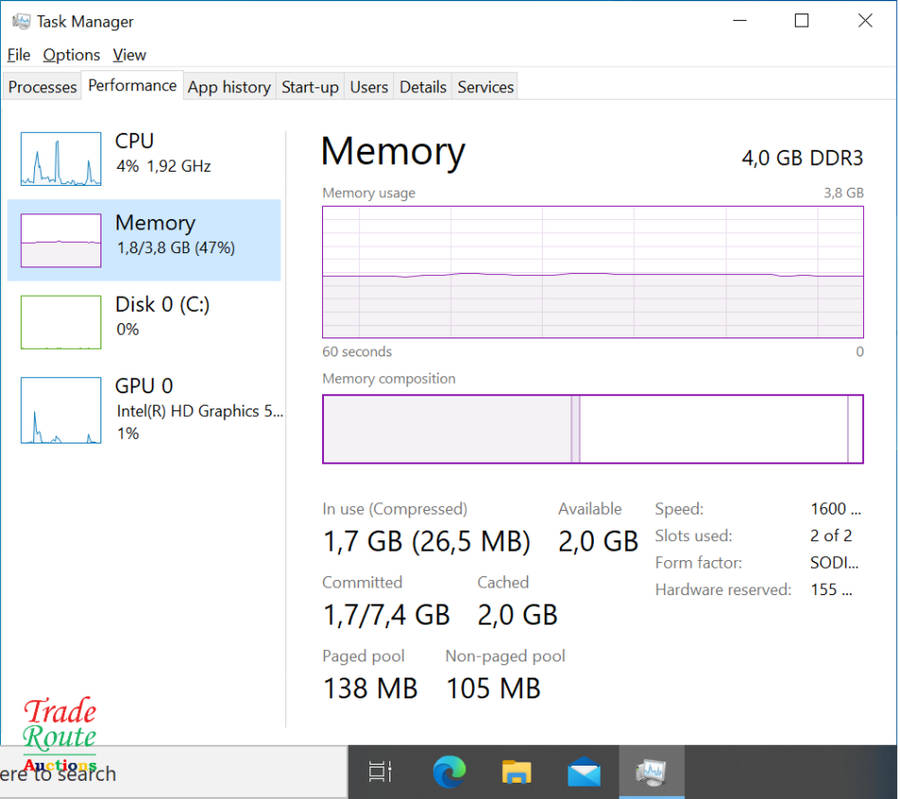Open the View menu
This screenshot has height=799, width=900.
129,55
